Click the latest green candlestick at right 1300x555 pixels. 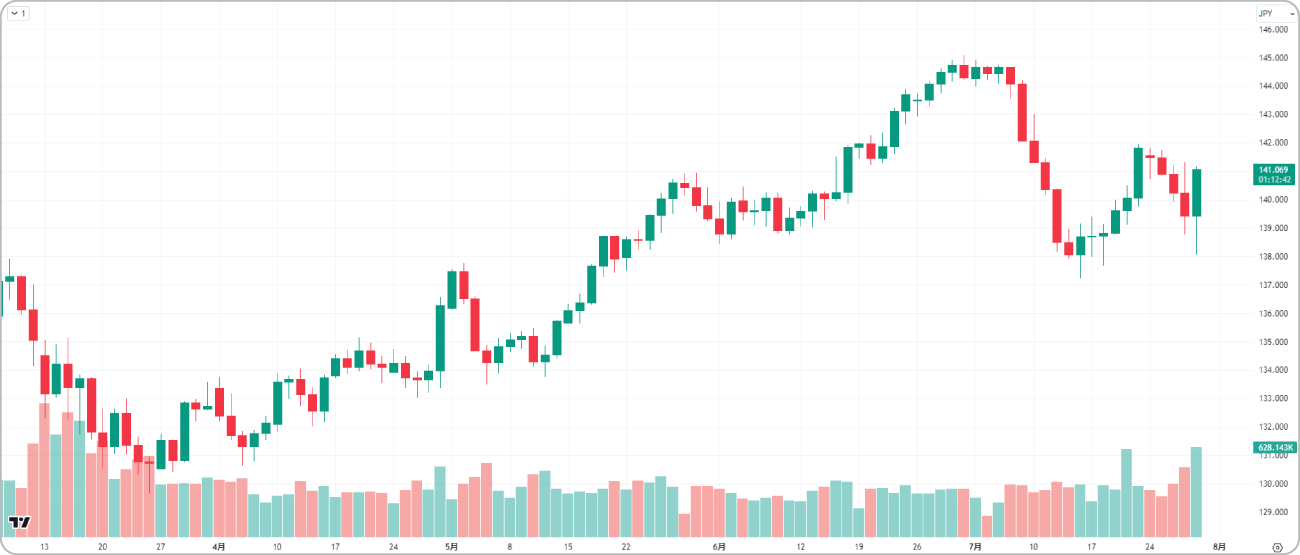(x=1196, y=192)
